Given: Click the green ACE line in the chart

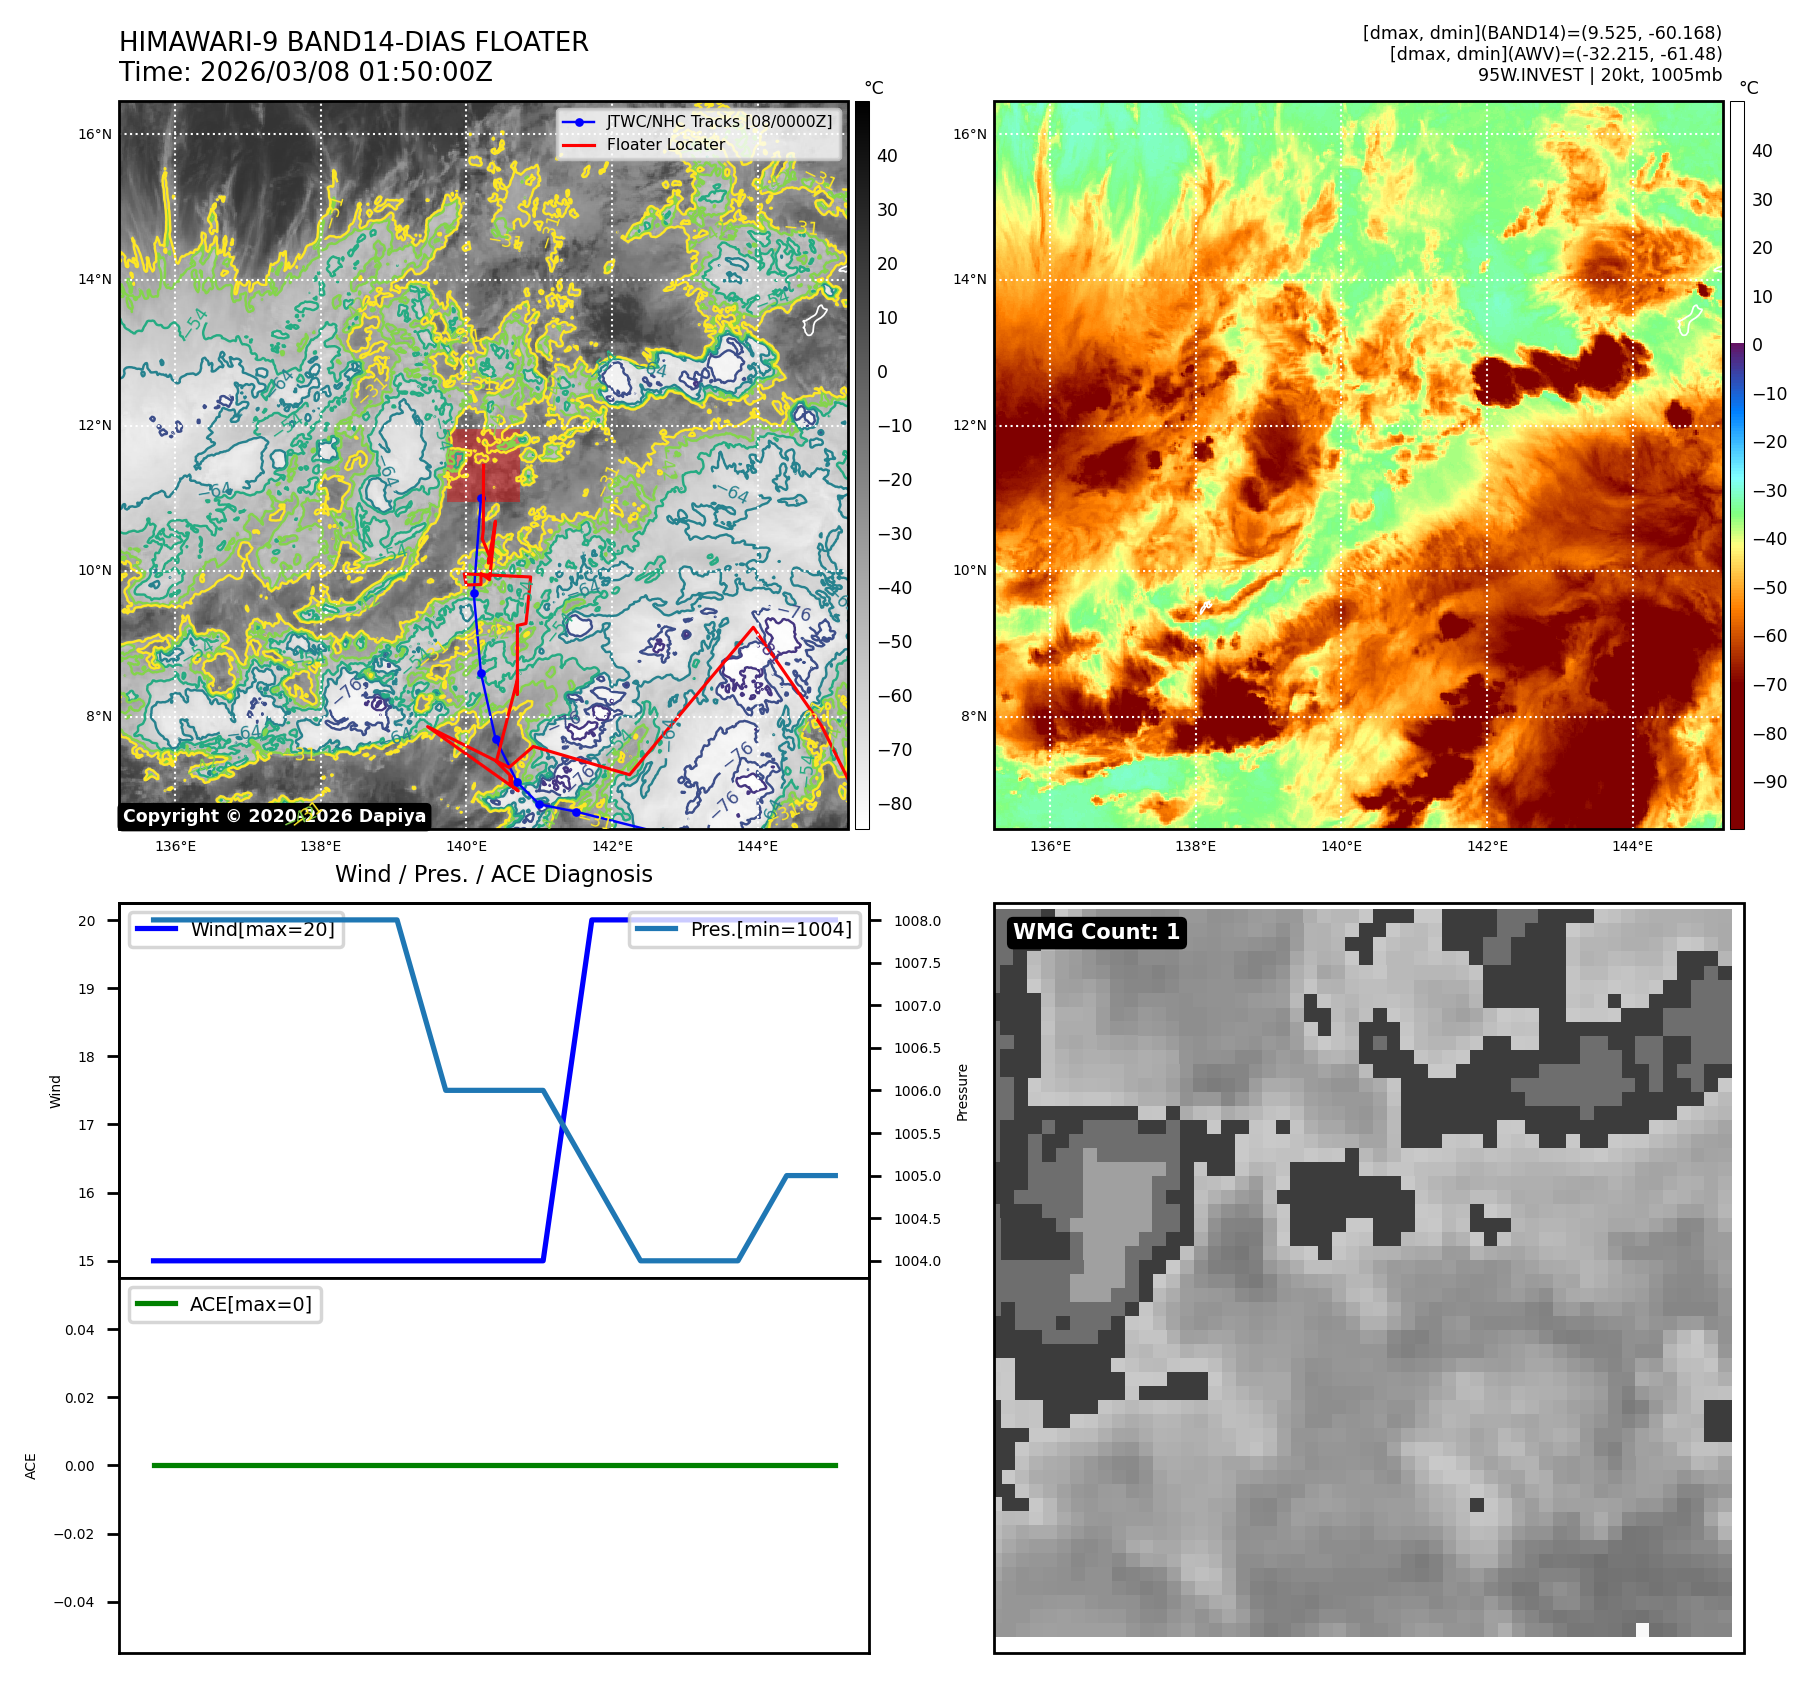Looking at the screenshot, I should coord(494,1465).
